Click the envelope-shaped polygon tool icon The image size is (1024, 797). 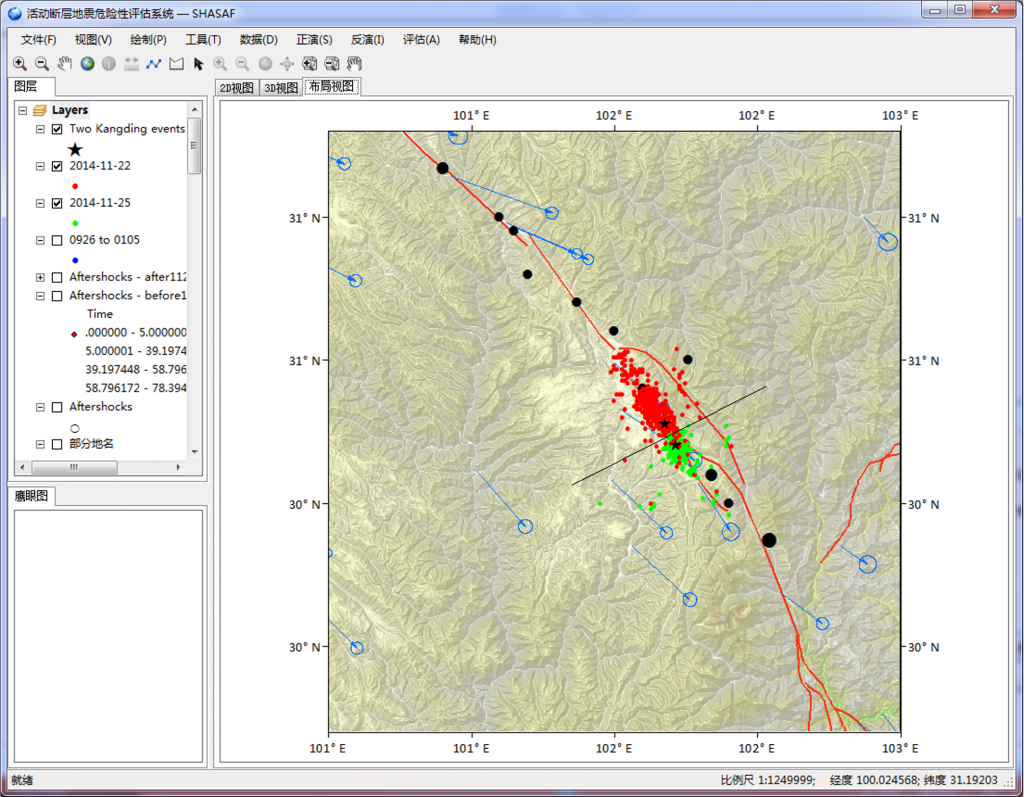tap(176, 64)
